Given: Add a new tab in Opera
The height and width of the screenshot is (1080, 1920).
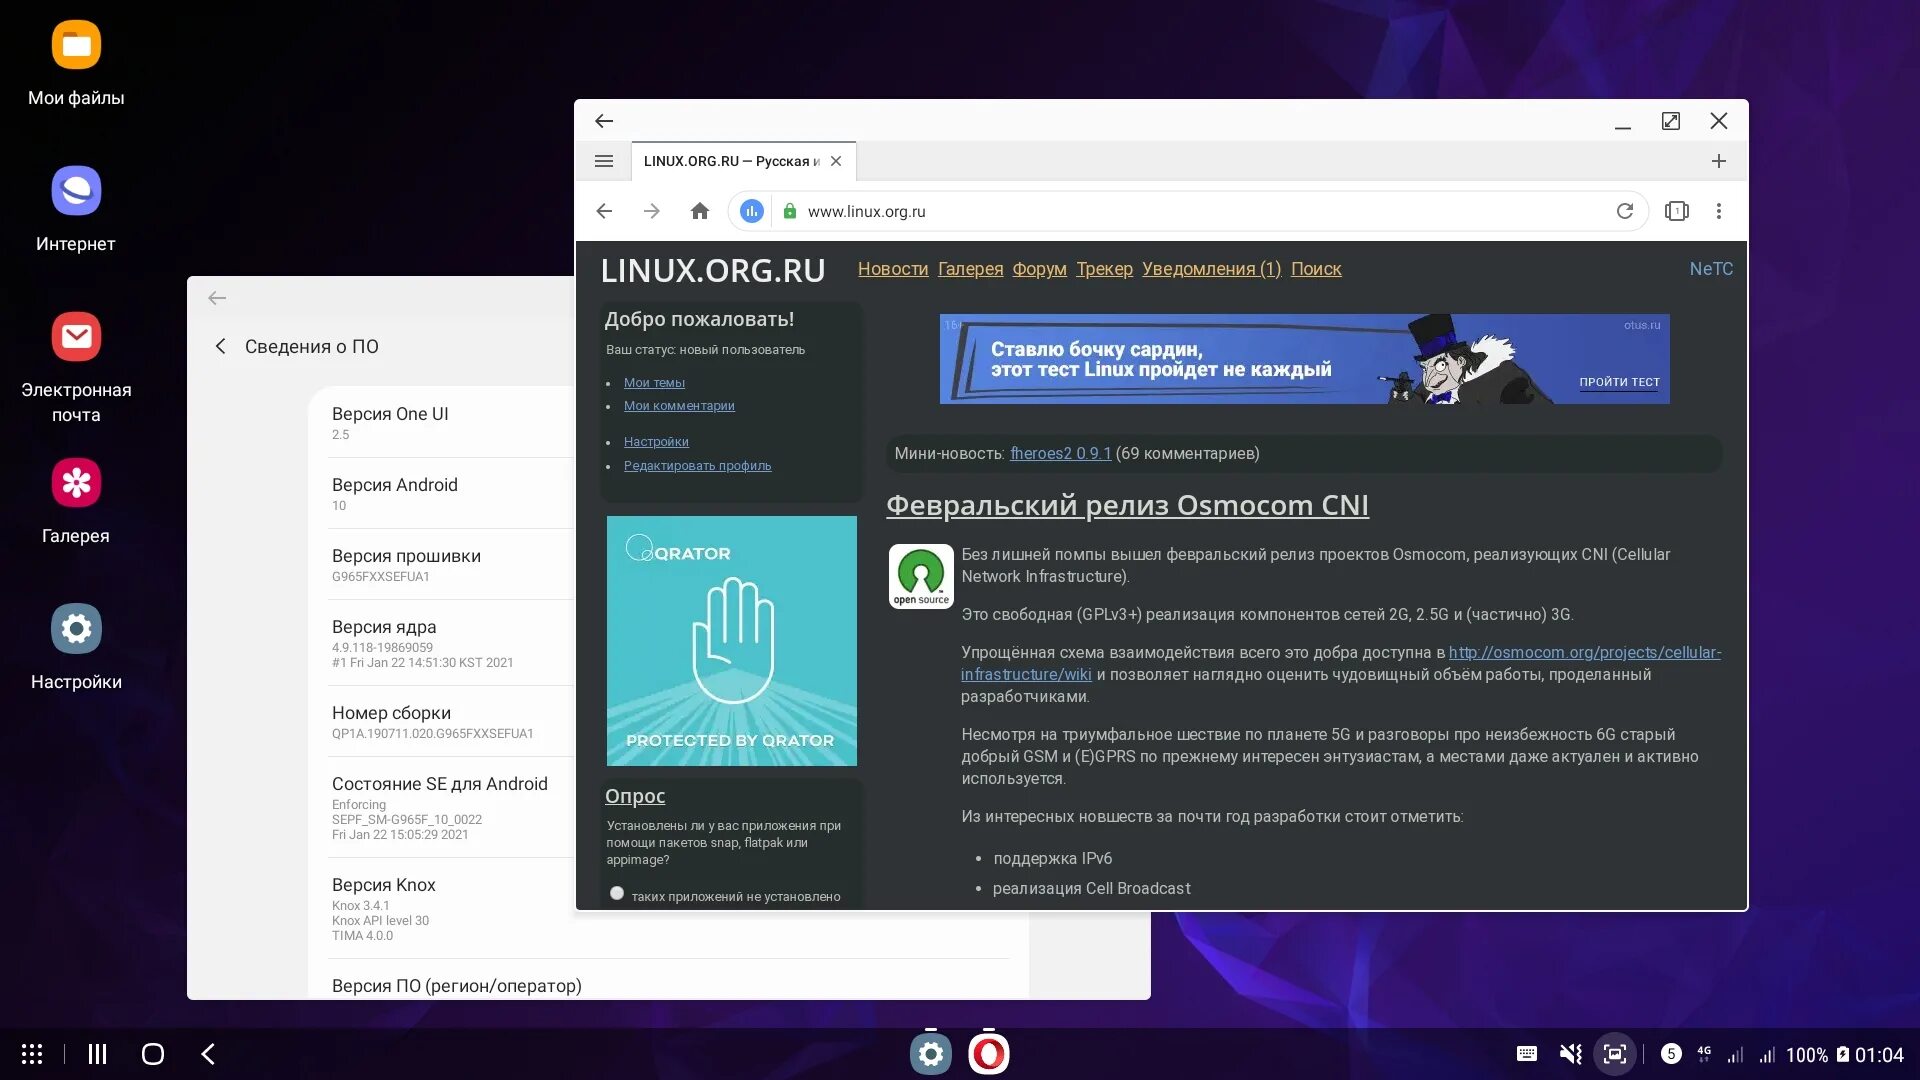Looking at the screenshot, I should [x=1719, y=161].
